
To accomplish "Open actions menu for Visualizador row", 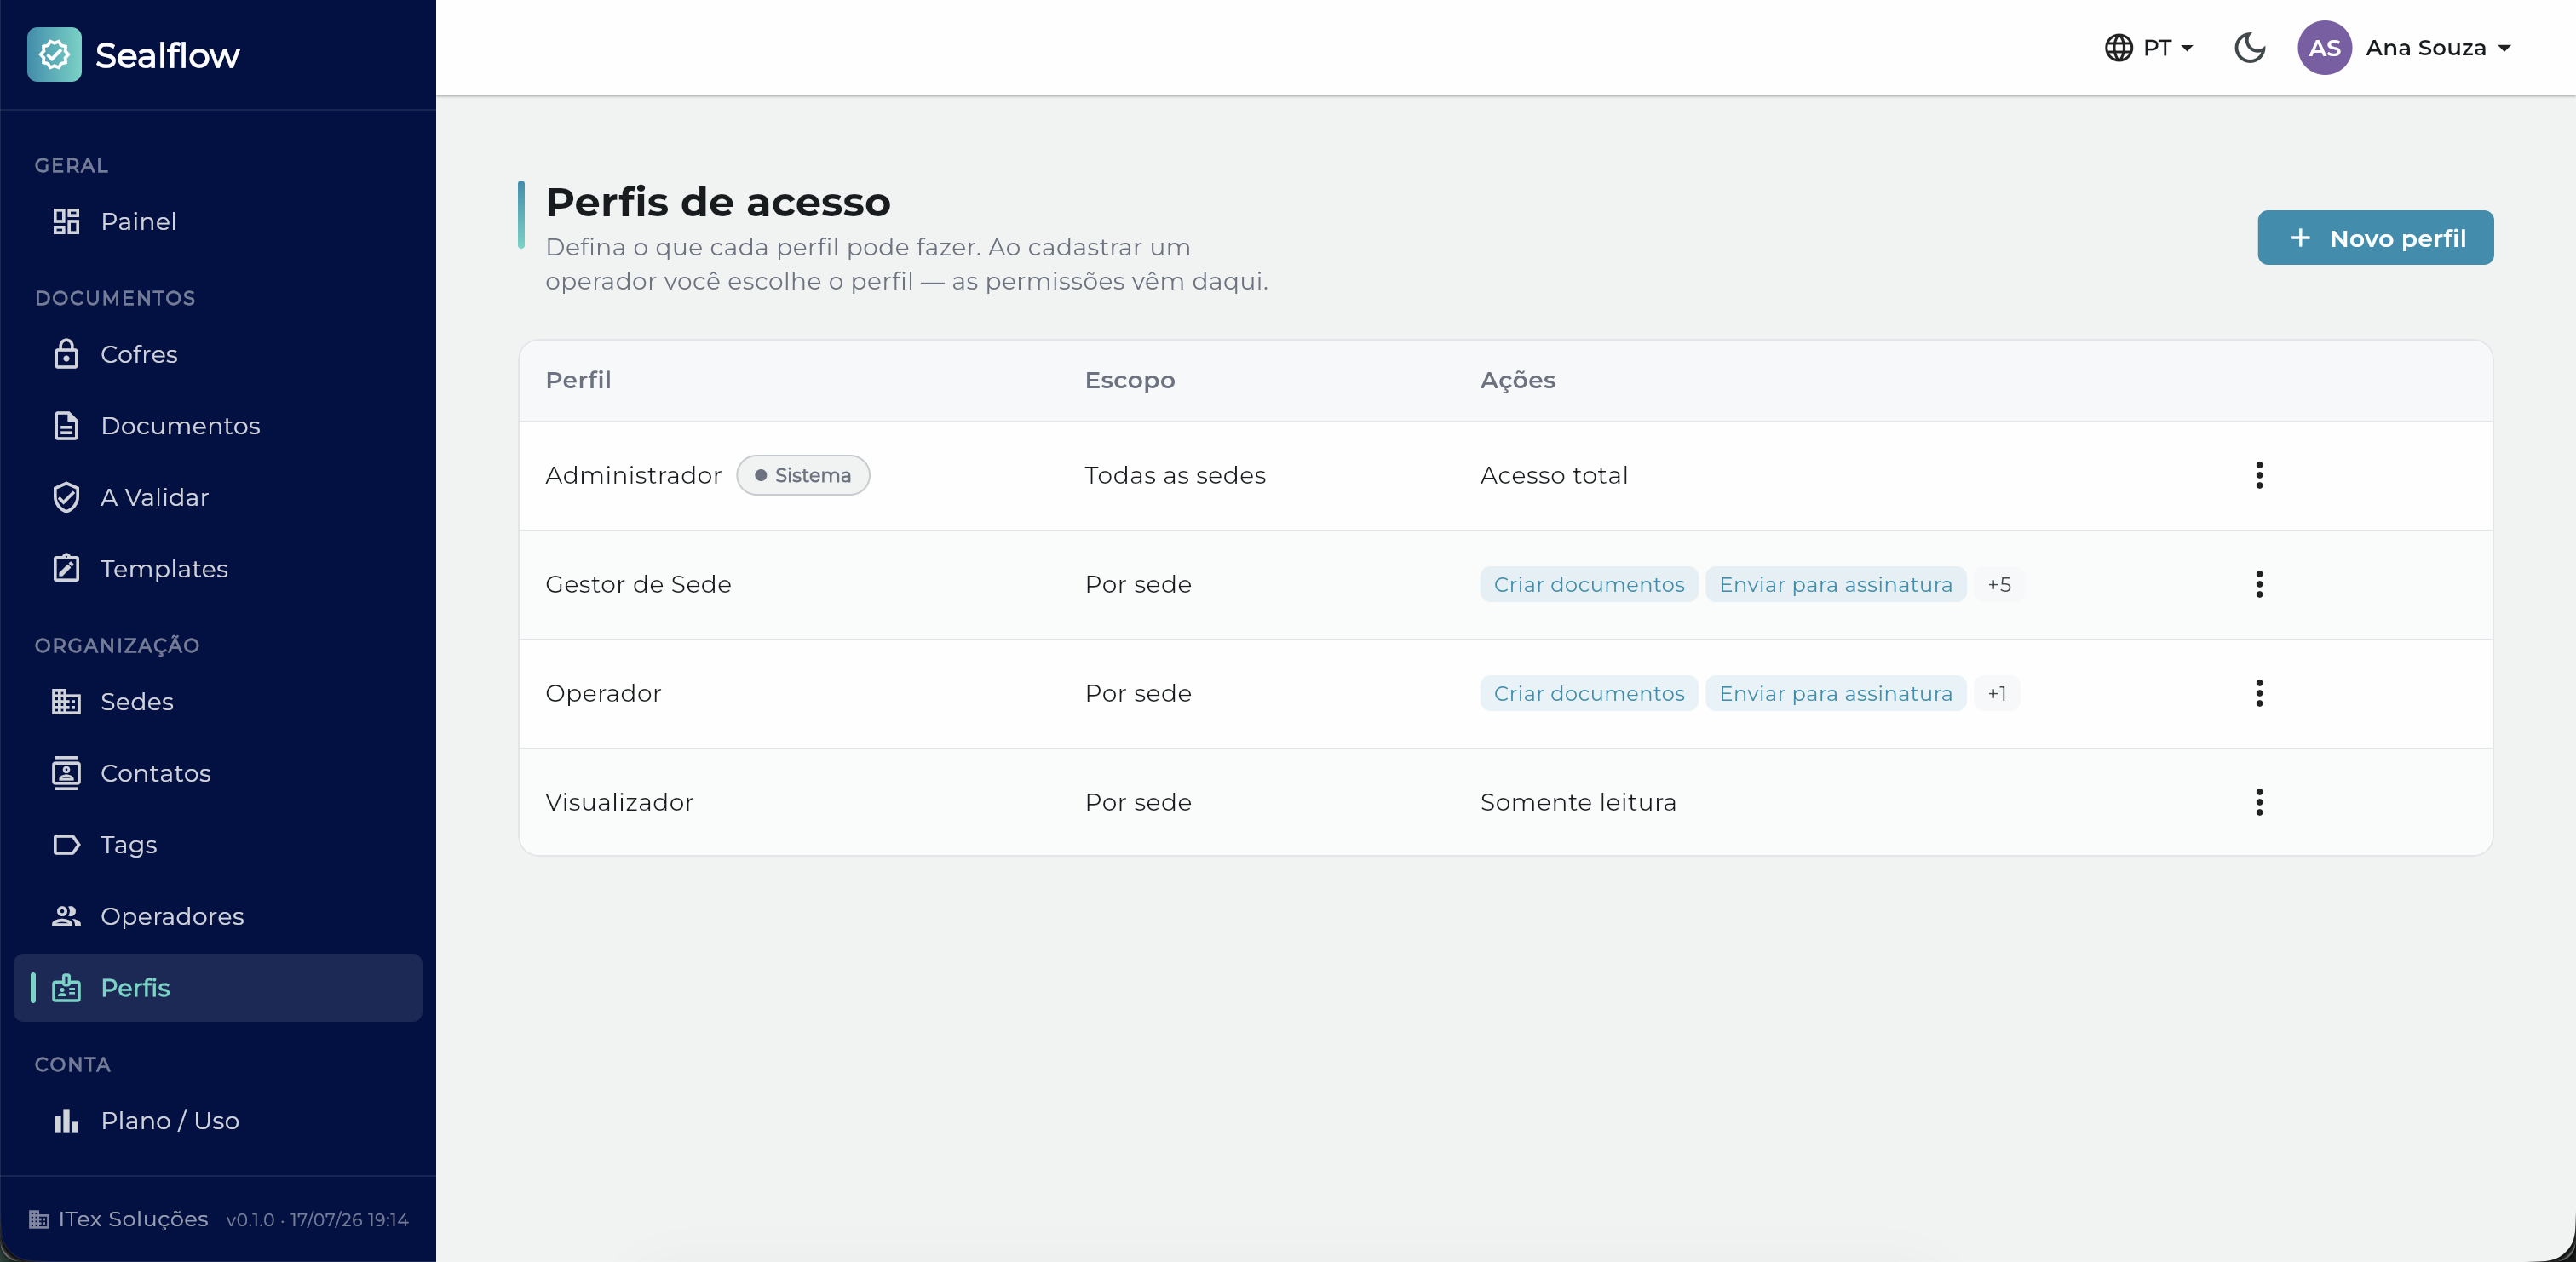I will (x=2259, y=802).
